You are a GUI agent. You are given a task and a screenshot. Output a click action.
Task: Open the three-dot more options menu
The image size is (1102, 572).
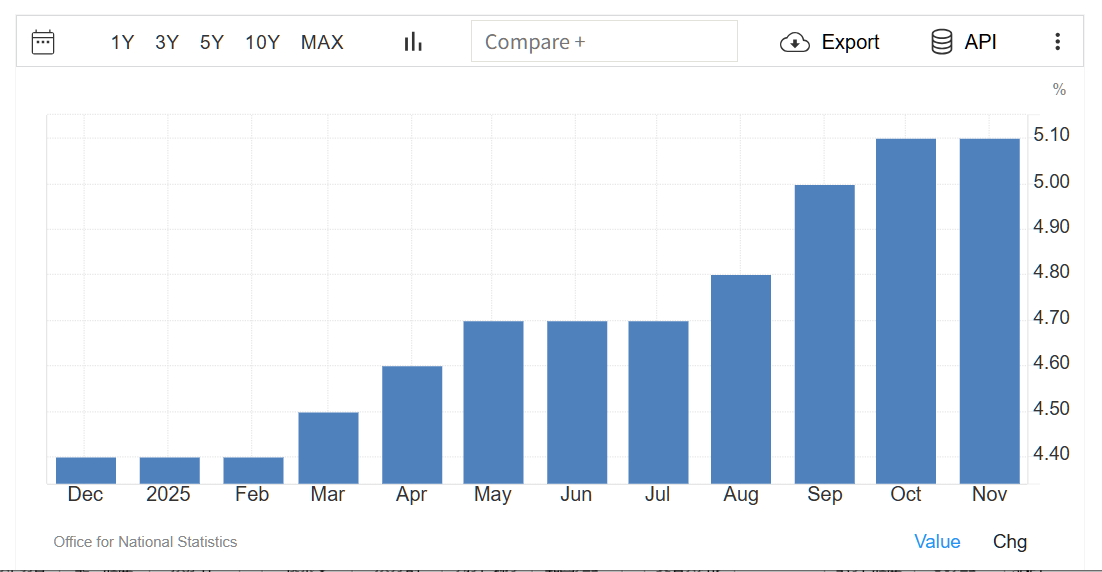[1057, 42]
